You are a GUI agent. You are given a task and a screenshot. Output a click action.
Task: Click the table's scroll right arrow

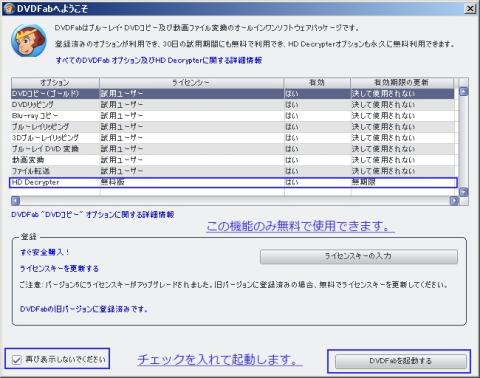point(454,201)
